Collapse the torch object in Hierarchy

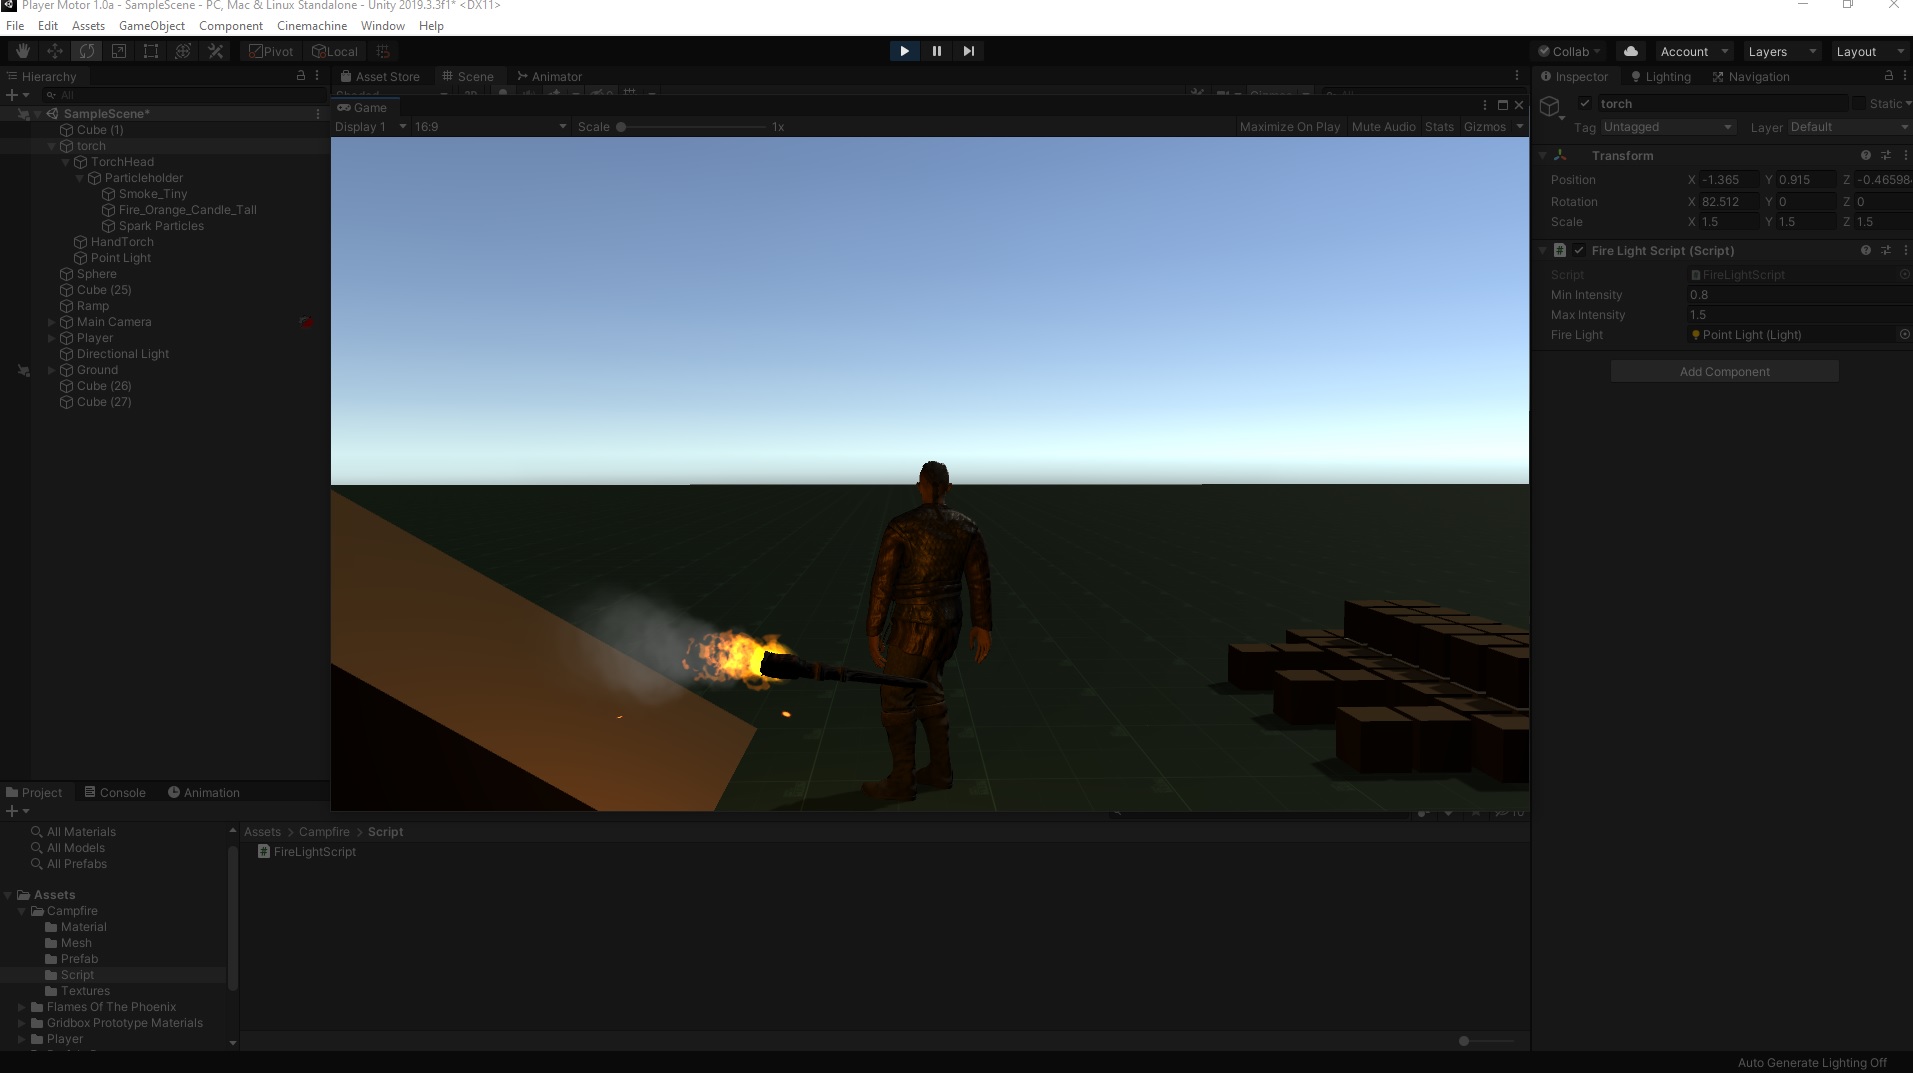tap(53, 146)
